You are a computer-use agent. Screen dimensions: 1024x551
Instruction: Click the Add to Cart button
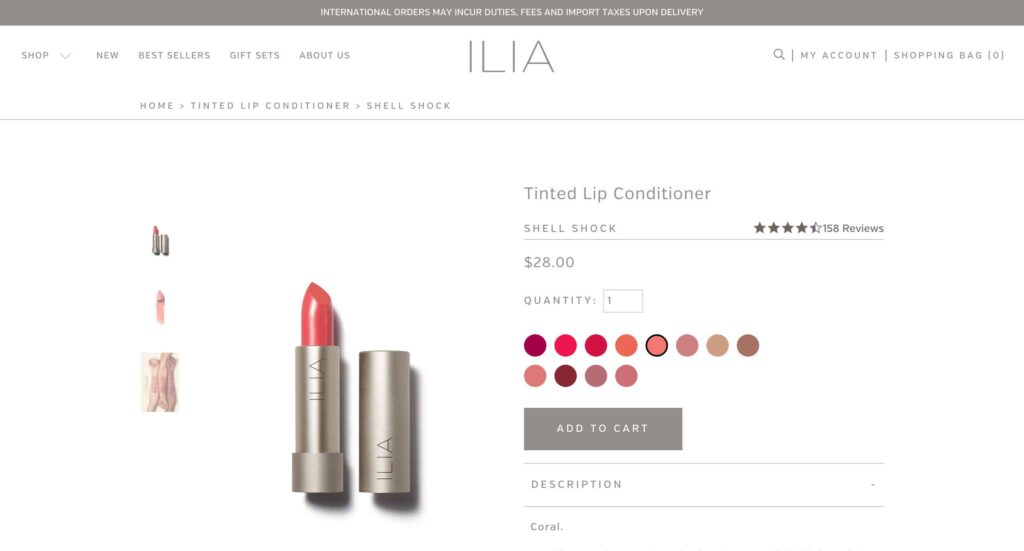(x=603, y=429)
